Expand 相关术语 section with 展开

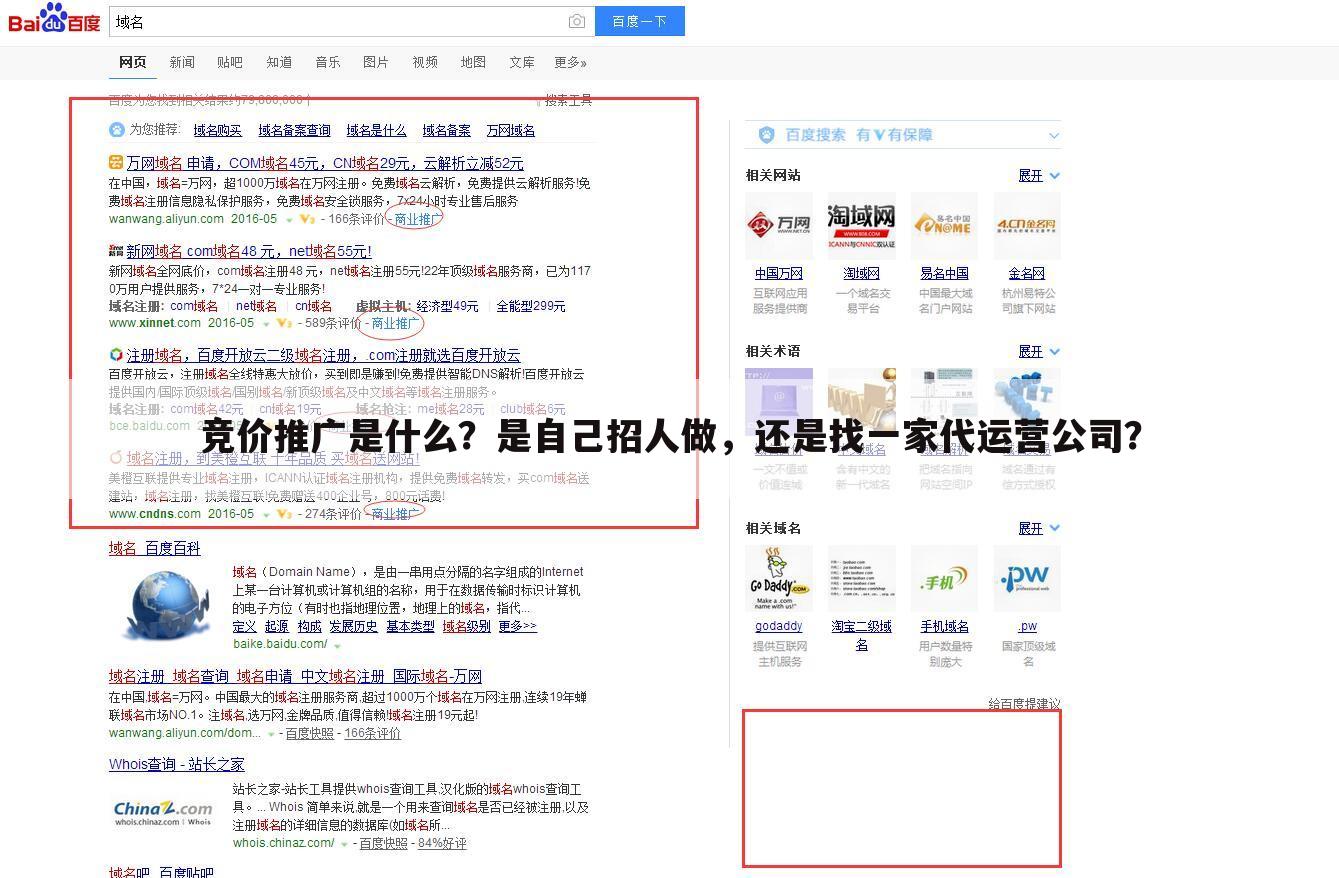[x=1039, y=351]
